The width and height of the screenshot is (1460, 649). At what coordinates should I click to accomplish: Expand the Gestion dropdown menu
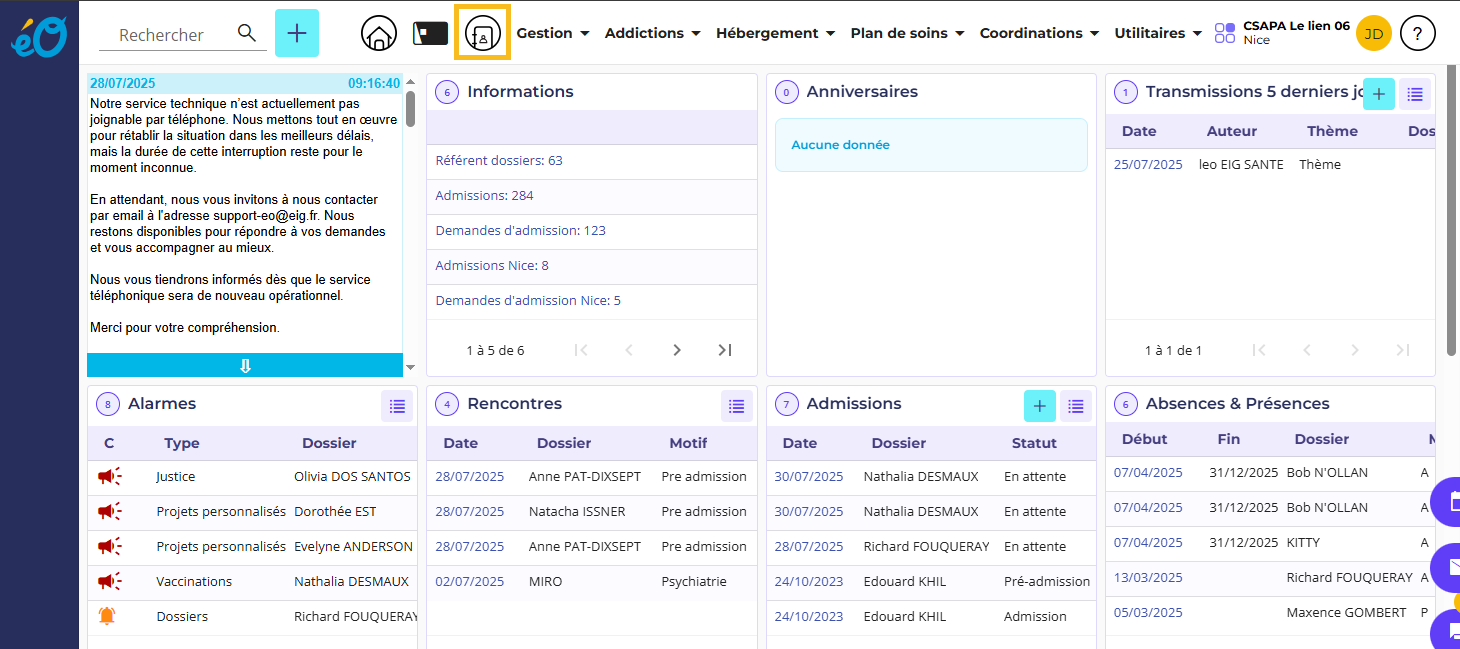click(x=552, y=33)
